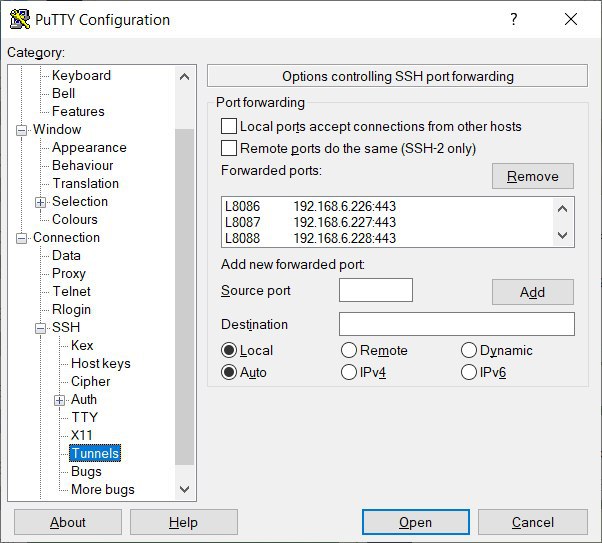This screenshot has width=602, height=543.
Task: Open the X11 settings
Action: (x=82, y=435)
